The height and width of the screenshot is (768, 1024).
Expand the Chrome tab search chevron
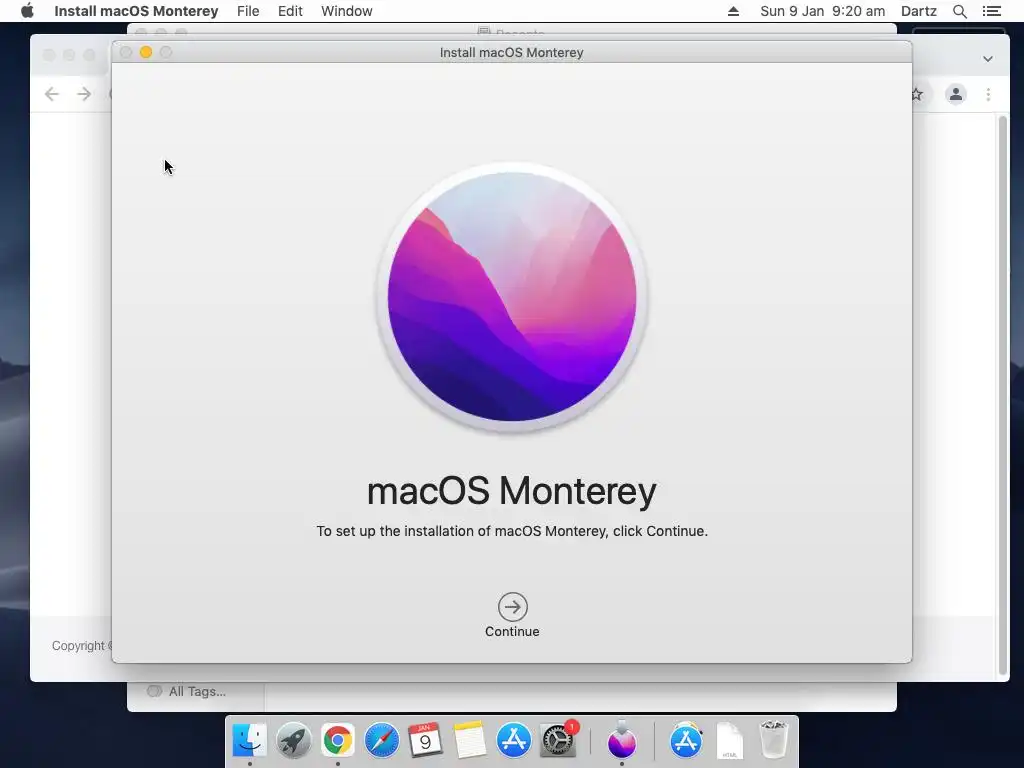[988, 59]
